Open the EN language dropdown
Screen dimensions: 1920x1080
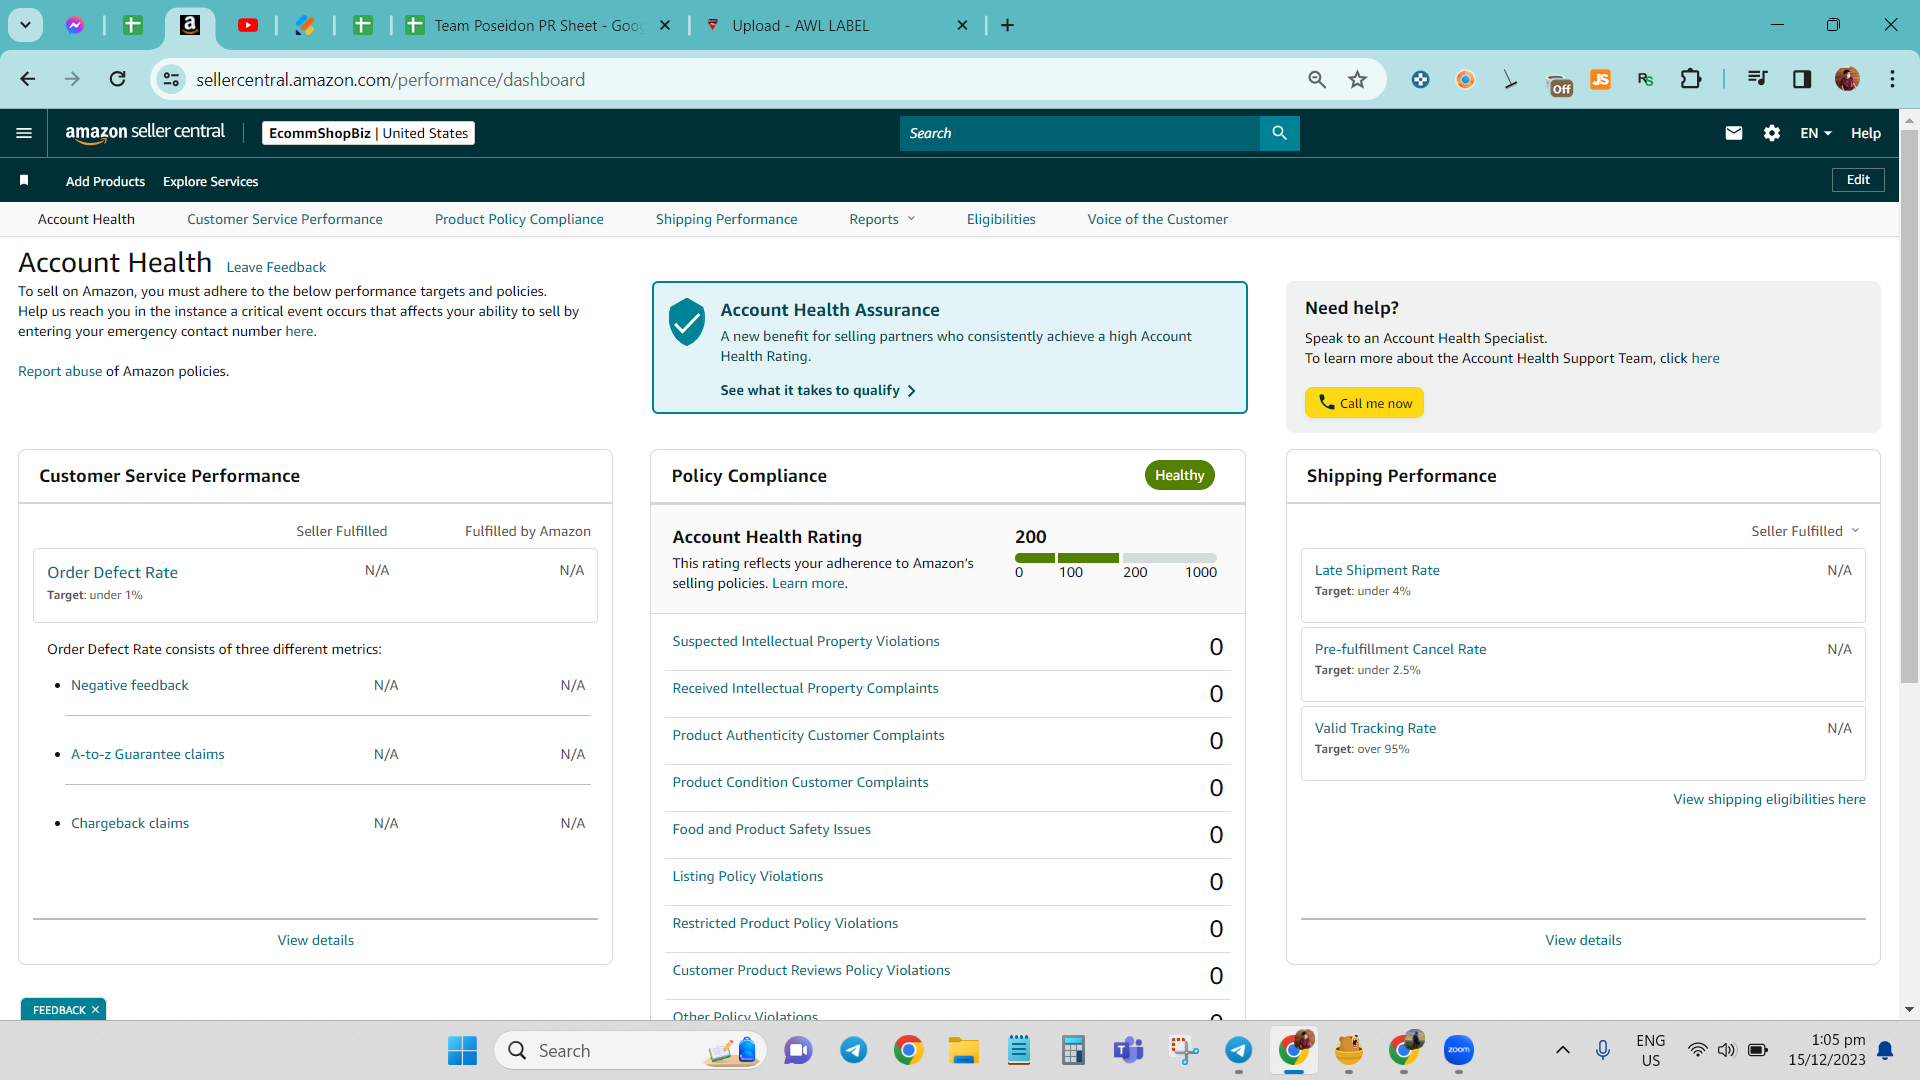point(1816,133)
